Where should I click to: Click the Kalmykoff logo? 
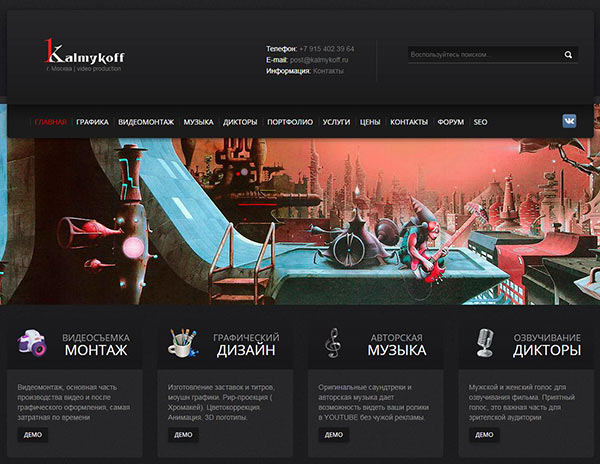point(84,51)
